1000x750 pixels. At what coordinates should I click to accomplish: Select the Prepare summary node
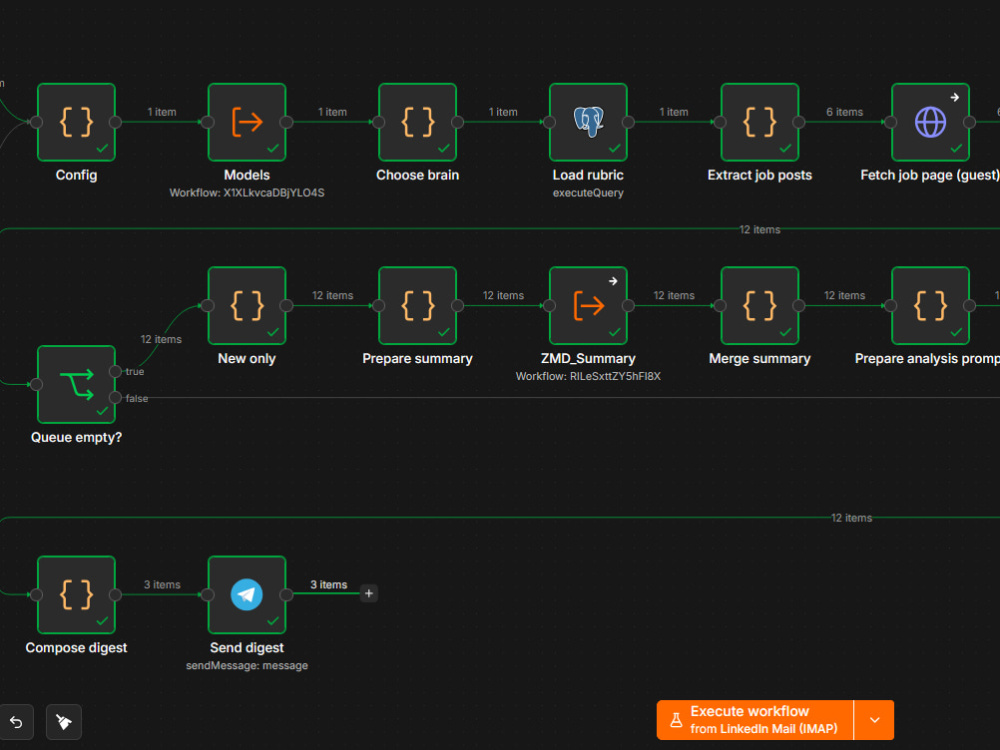[x=418, y=305]
